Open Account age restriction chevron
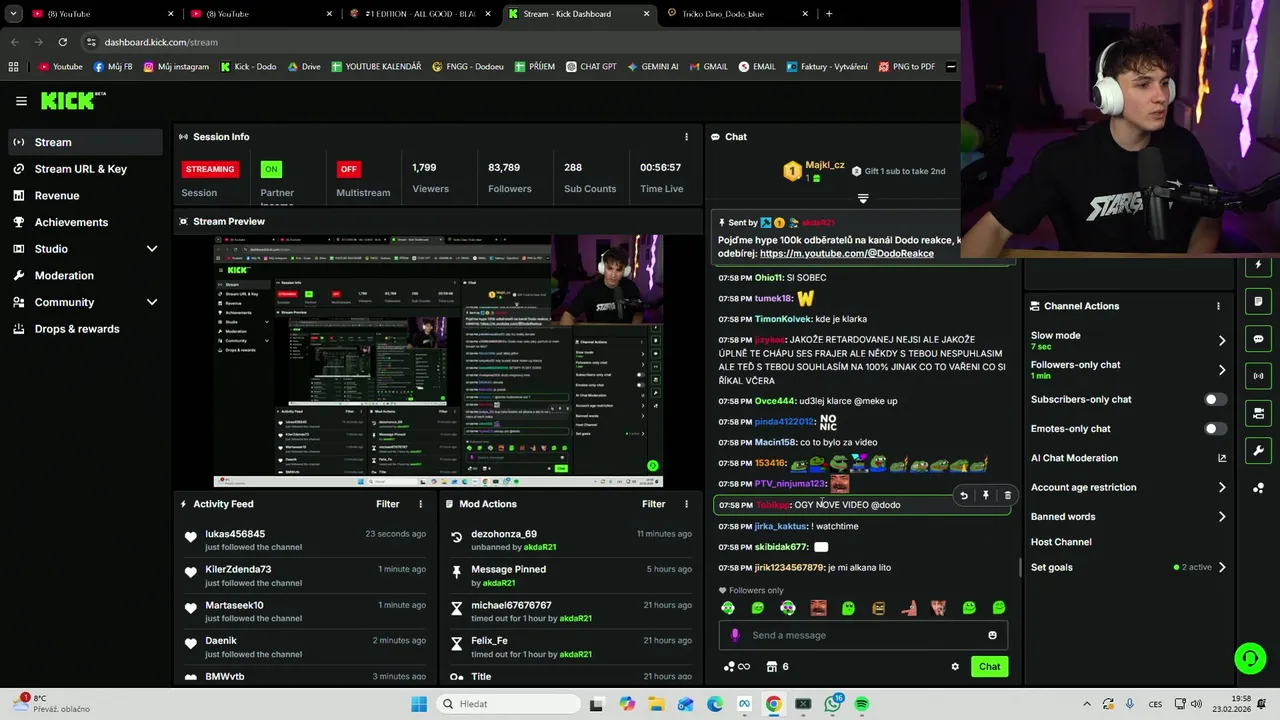This screenshot has width=1280, height=720. [x=1221, y=487]
